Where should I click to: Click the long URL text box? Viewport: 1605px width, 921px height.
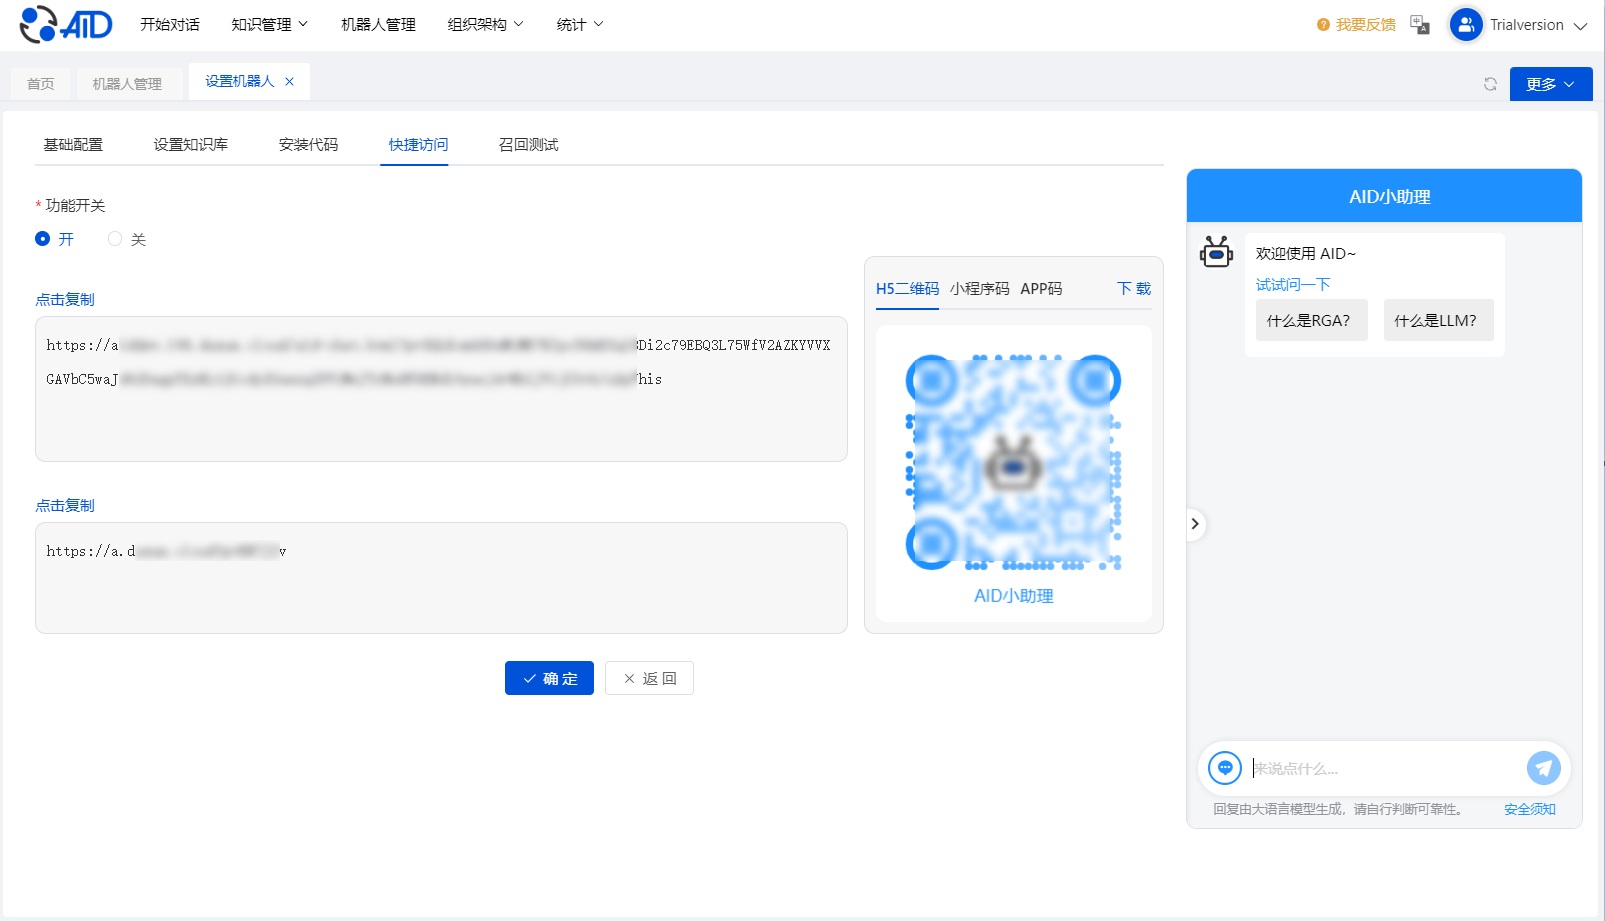[x=441, y=389]
